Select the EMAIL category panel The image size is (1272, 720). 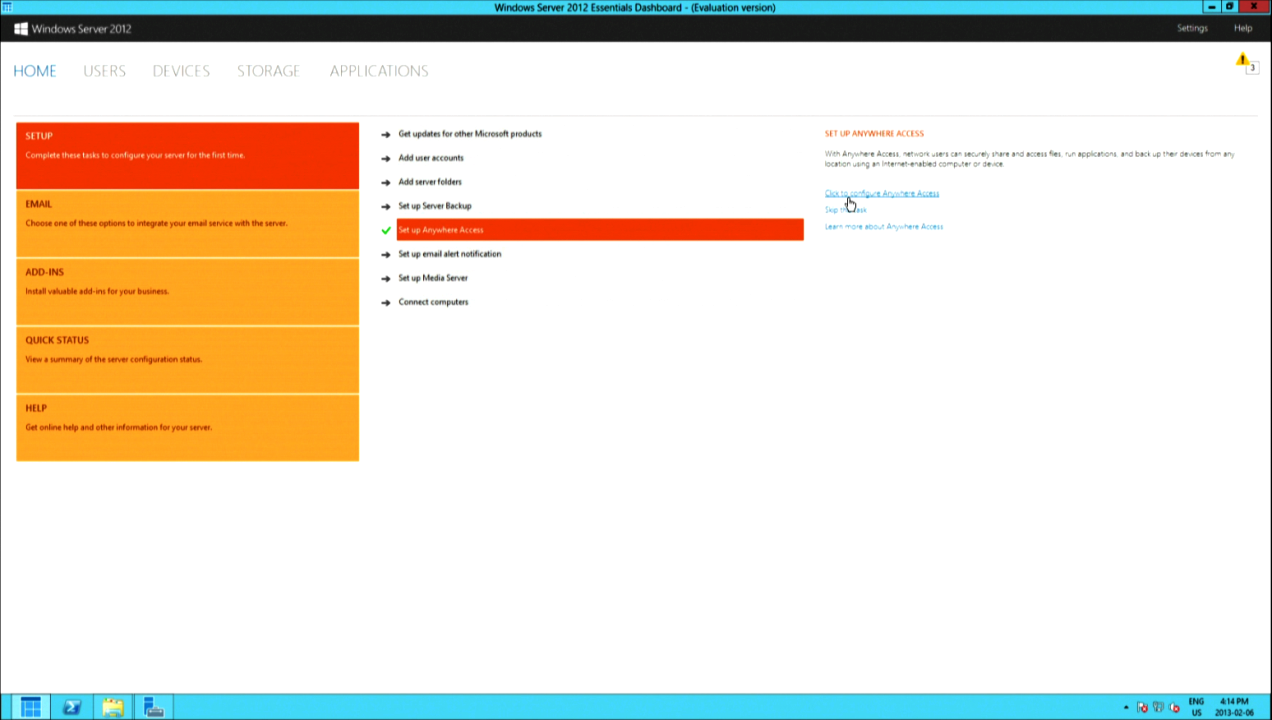[x=187, y=224]
